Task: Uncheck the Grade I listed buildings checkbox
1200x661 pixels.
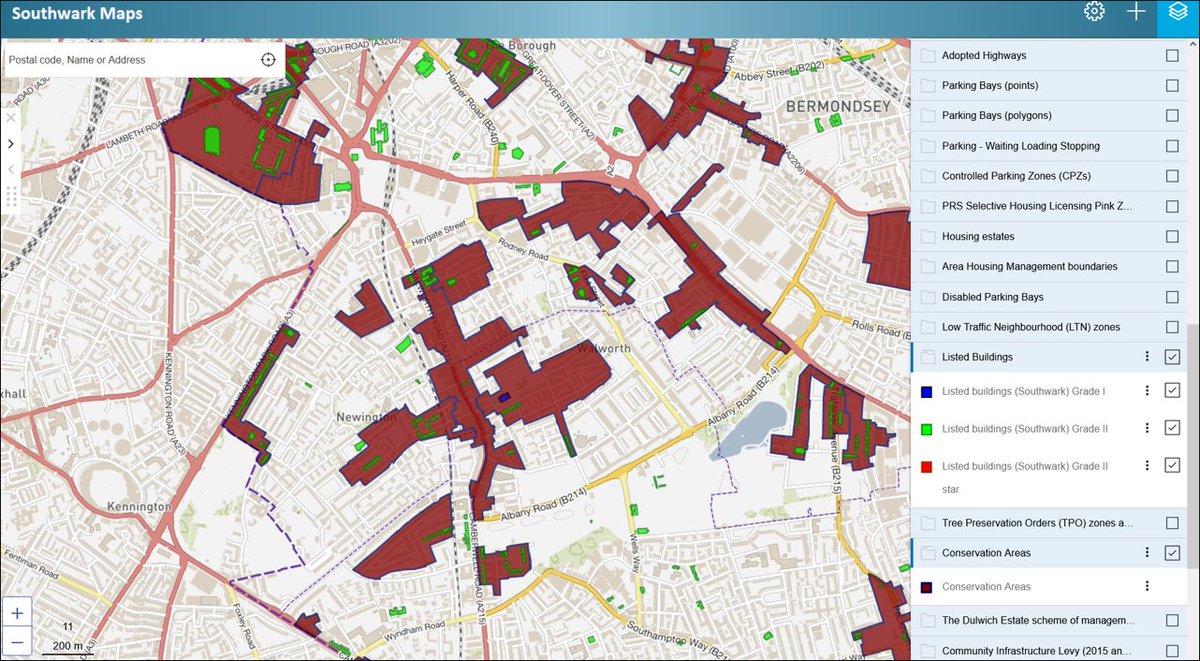Action: [x=1172, y=391]
